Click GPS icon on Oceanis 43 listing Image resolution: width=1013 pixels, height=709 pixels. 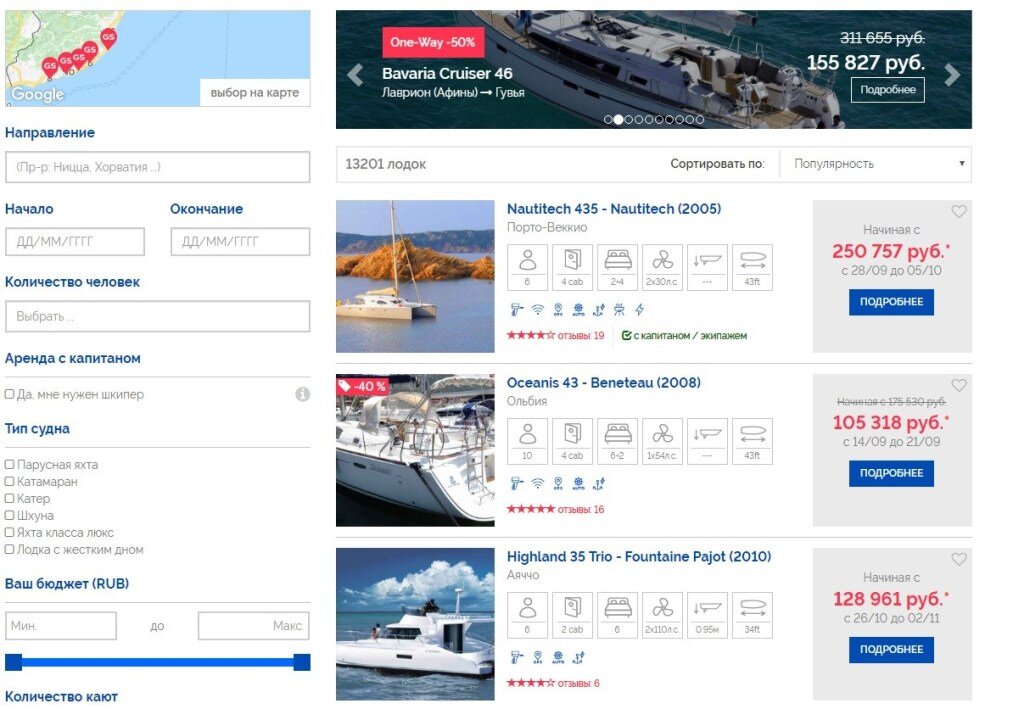click(558, 483)
